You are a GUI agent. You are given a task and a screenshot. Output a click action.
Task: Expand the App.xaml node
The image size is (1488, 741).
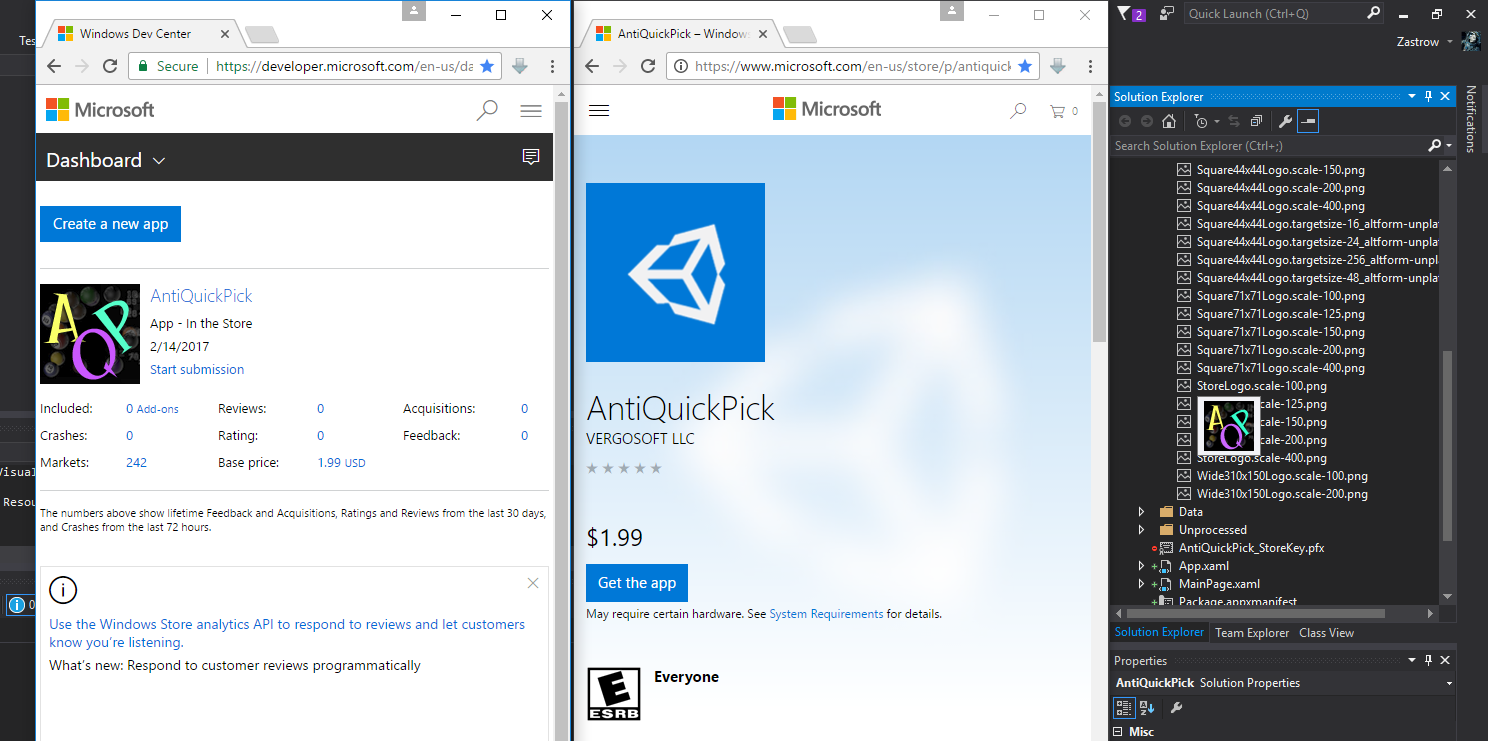(x=1141, y=566)
